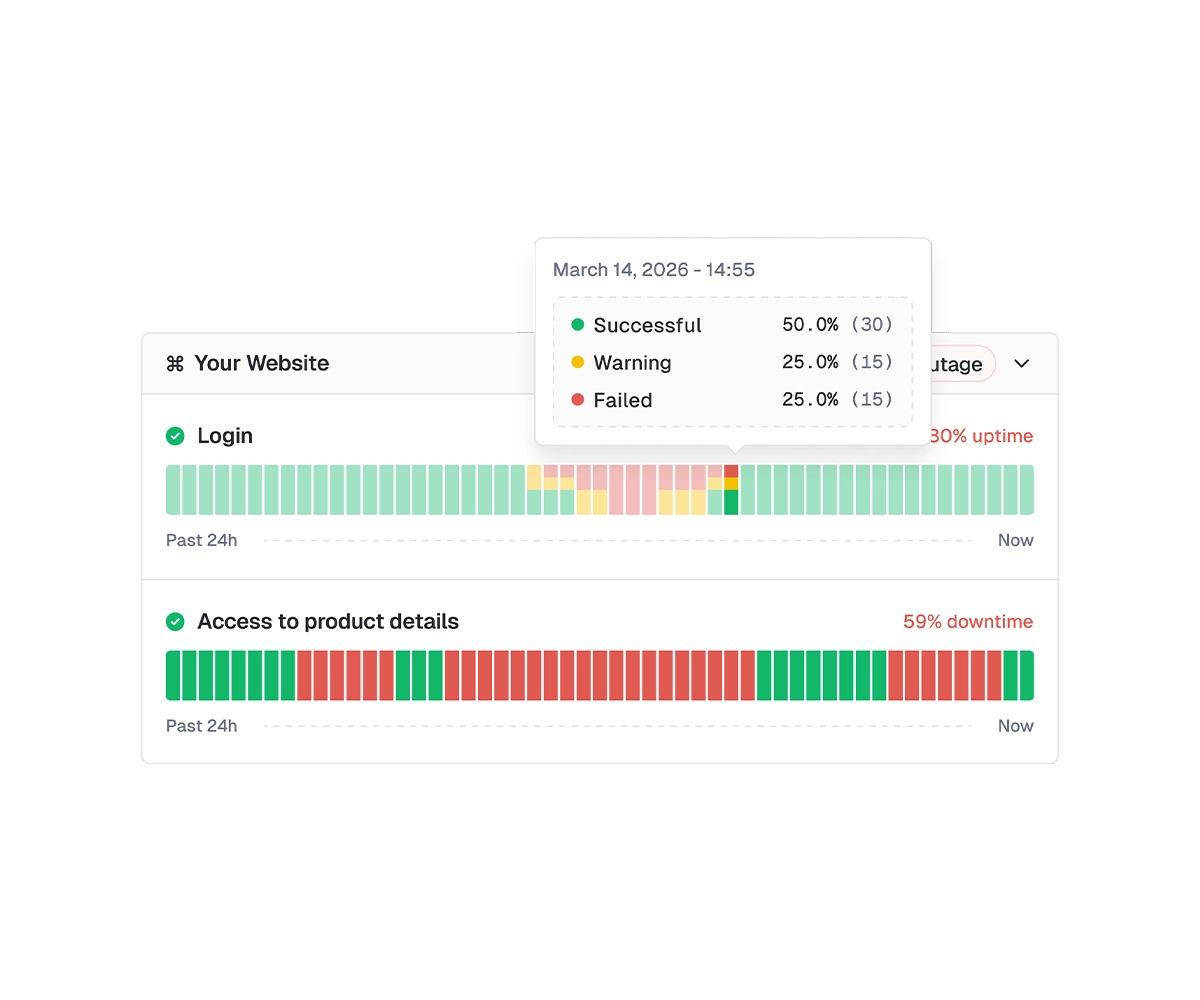Click the March 14, 2026 - 14:55 timestamp
The image size is (1200, 1000).
tap(654, 270)
